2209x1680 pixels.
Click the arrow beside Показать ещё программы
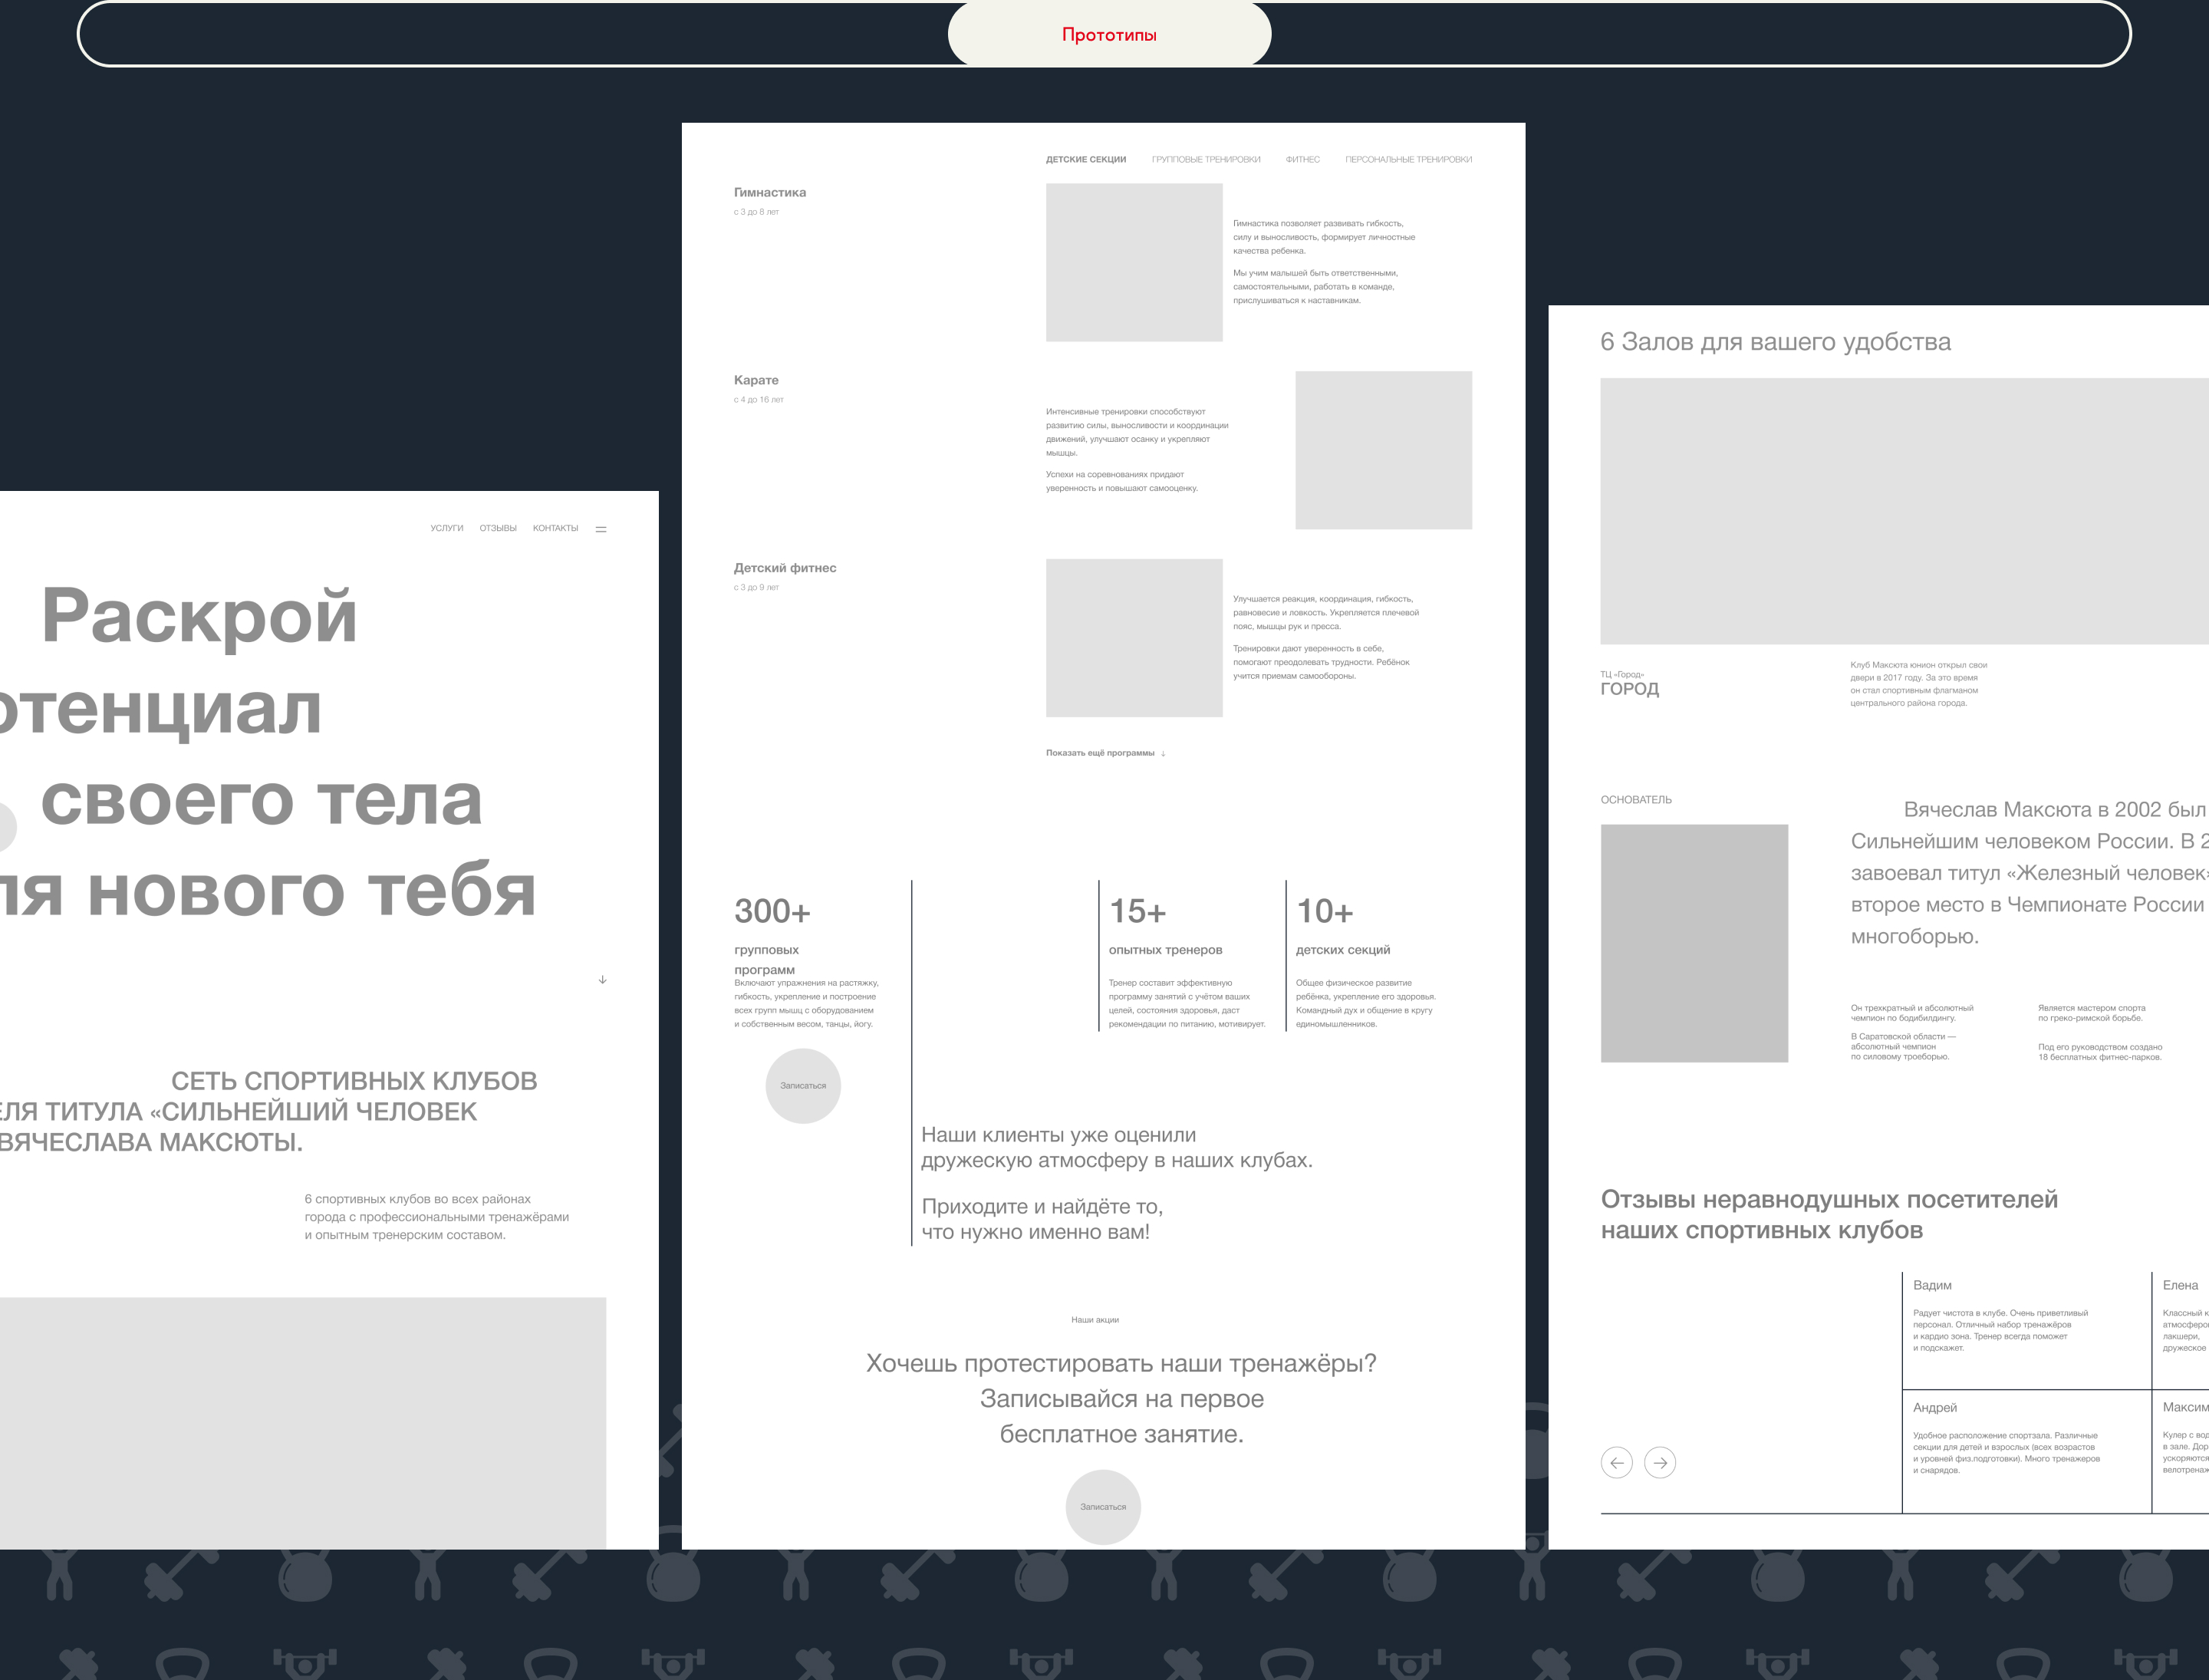click(x=1163, y=754)
